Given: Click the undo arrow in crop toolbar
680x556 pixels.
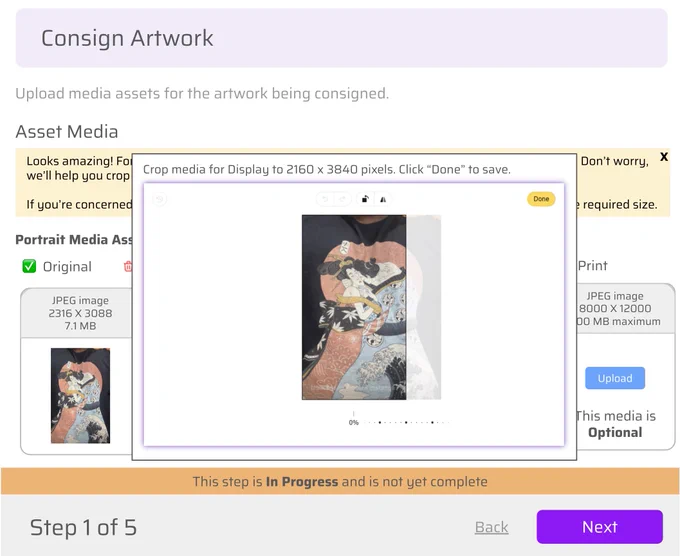Looking at the screenshot, I should (x=325, y=199).
